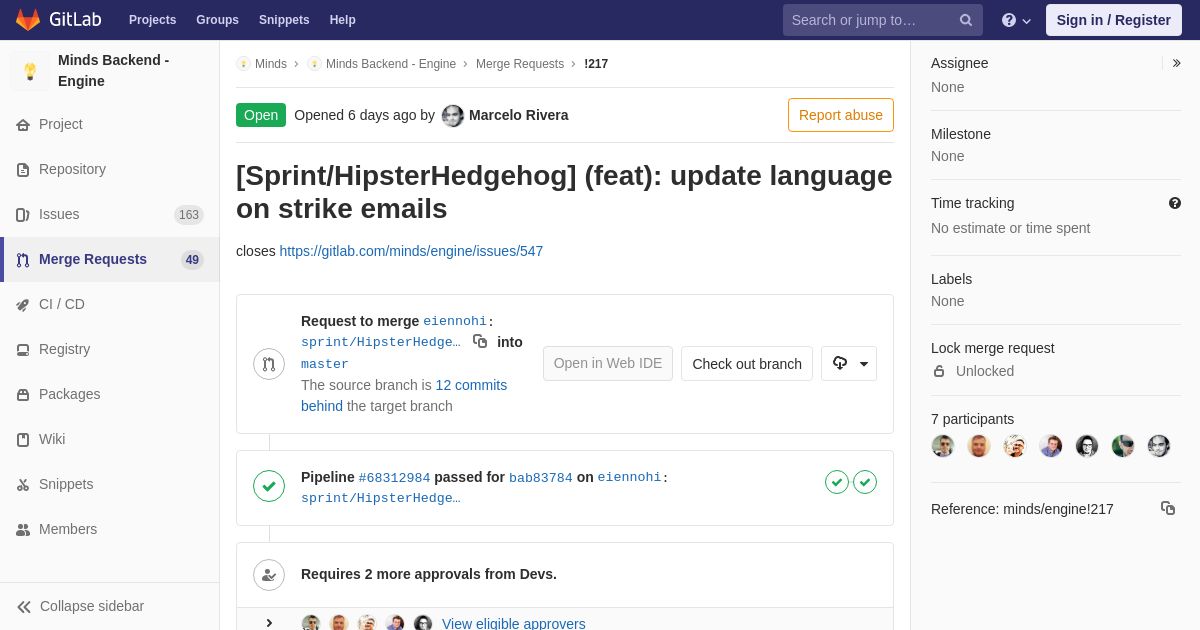Open Packages in the sidebar
Viewport: 1200px width, 630px height.
(x=110, y=394)
